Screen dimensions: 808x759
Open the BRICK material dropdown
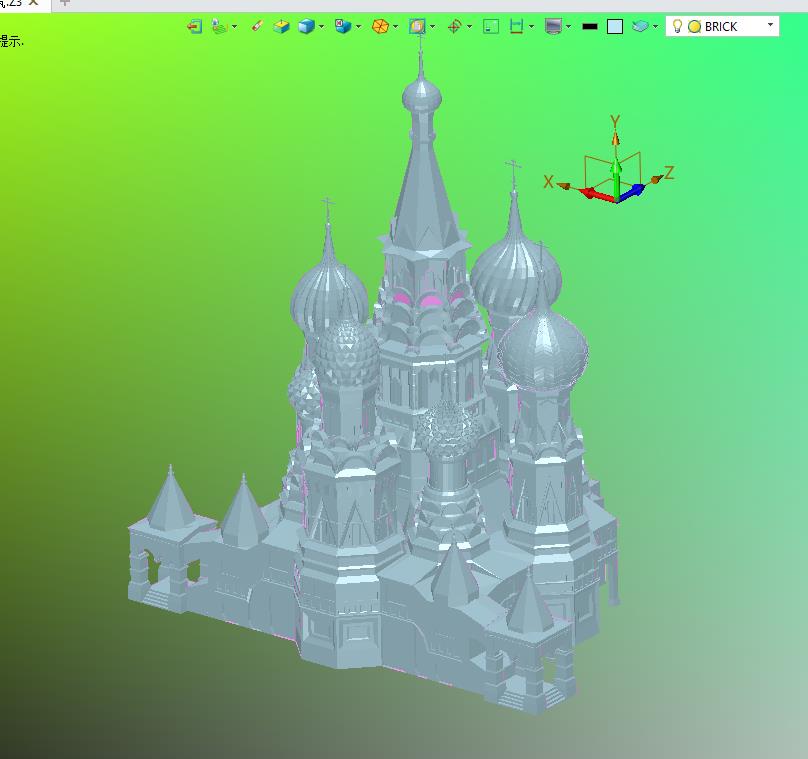770,25
